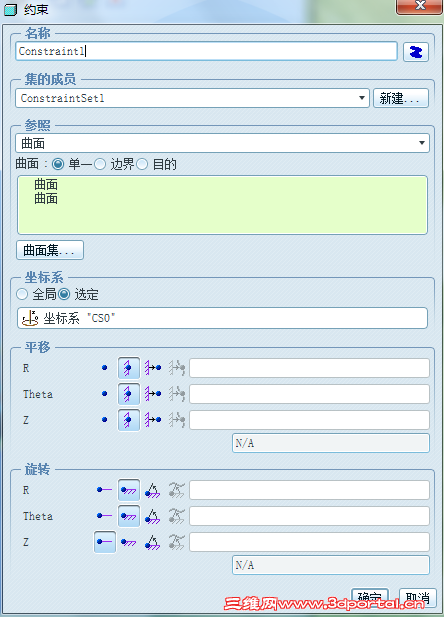Set translation Z to Prescribed

tap(153, 420)
